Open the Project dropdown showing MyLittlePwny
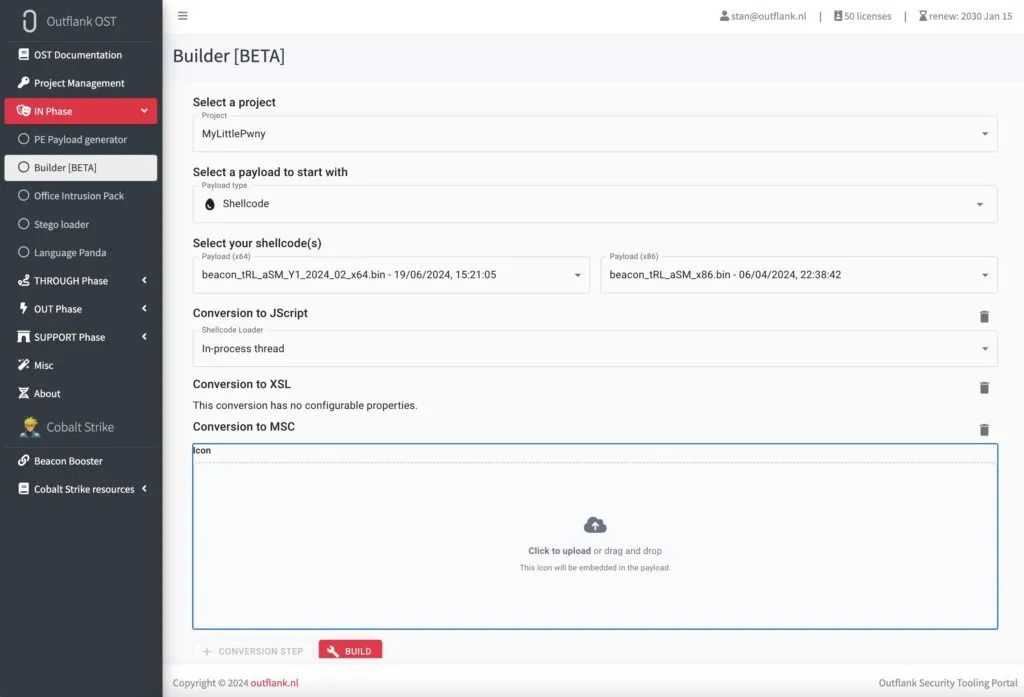This screenshot has width=1024, height=697. [595, 134]
